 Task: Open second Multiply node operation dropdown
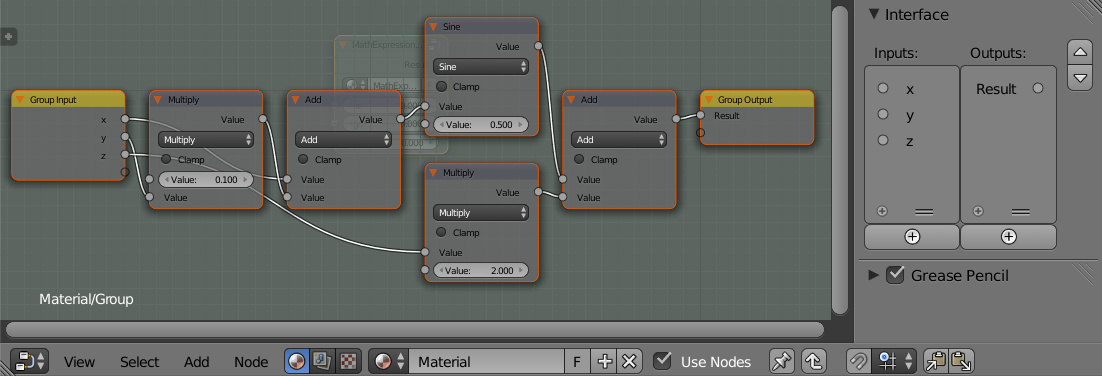pos(481,213)
